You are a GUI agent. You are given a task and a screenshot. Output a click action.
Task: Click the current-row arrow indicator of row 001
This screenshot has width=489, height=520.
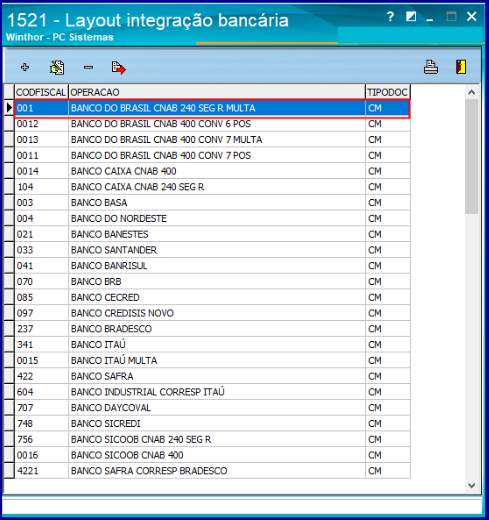pos(9,108)
